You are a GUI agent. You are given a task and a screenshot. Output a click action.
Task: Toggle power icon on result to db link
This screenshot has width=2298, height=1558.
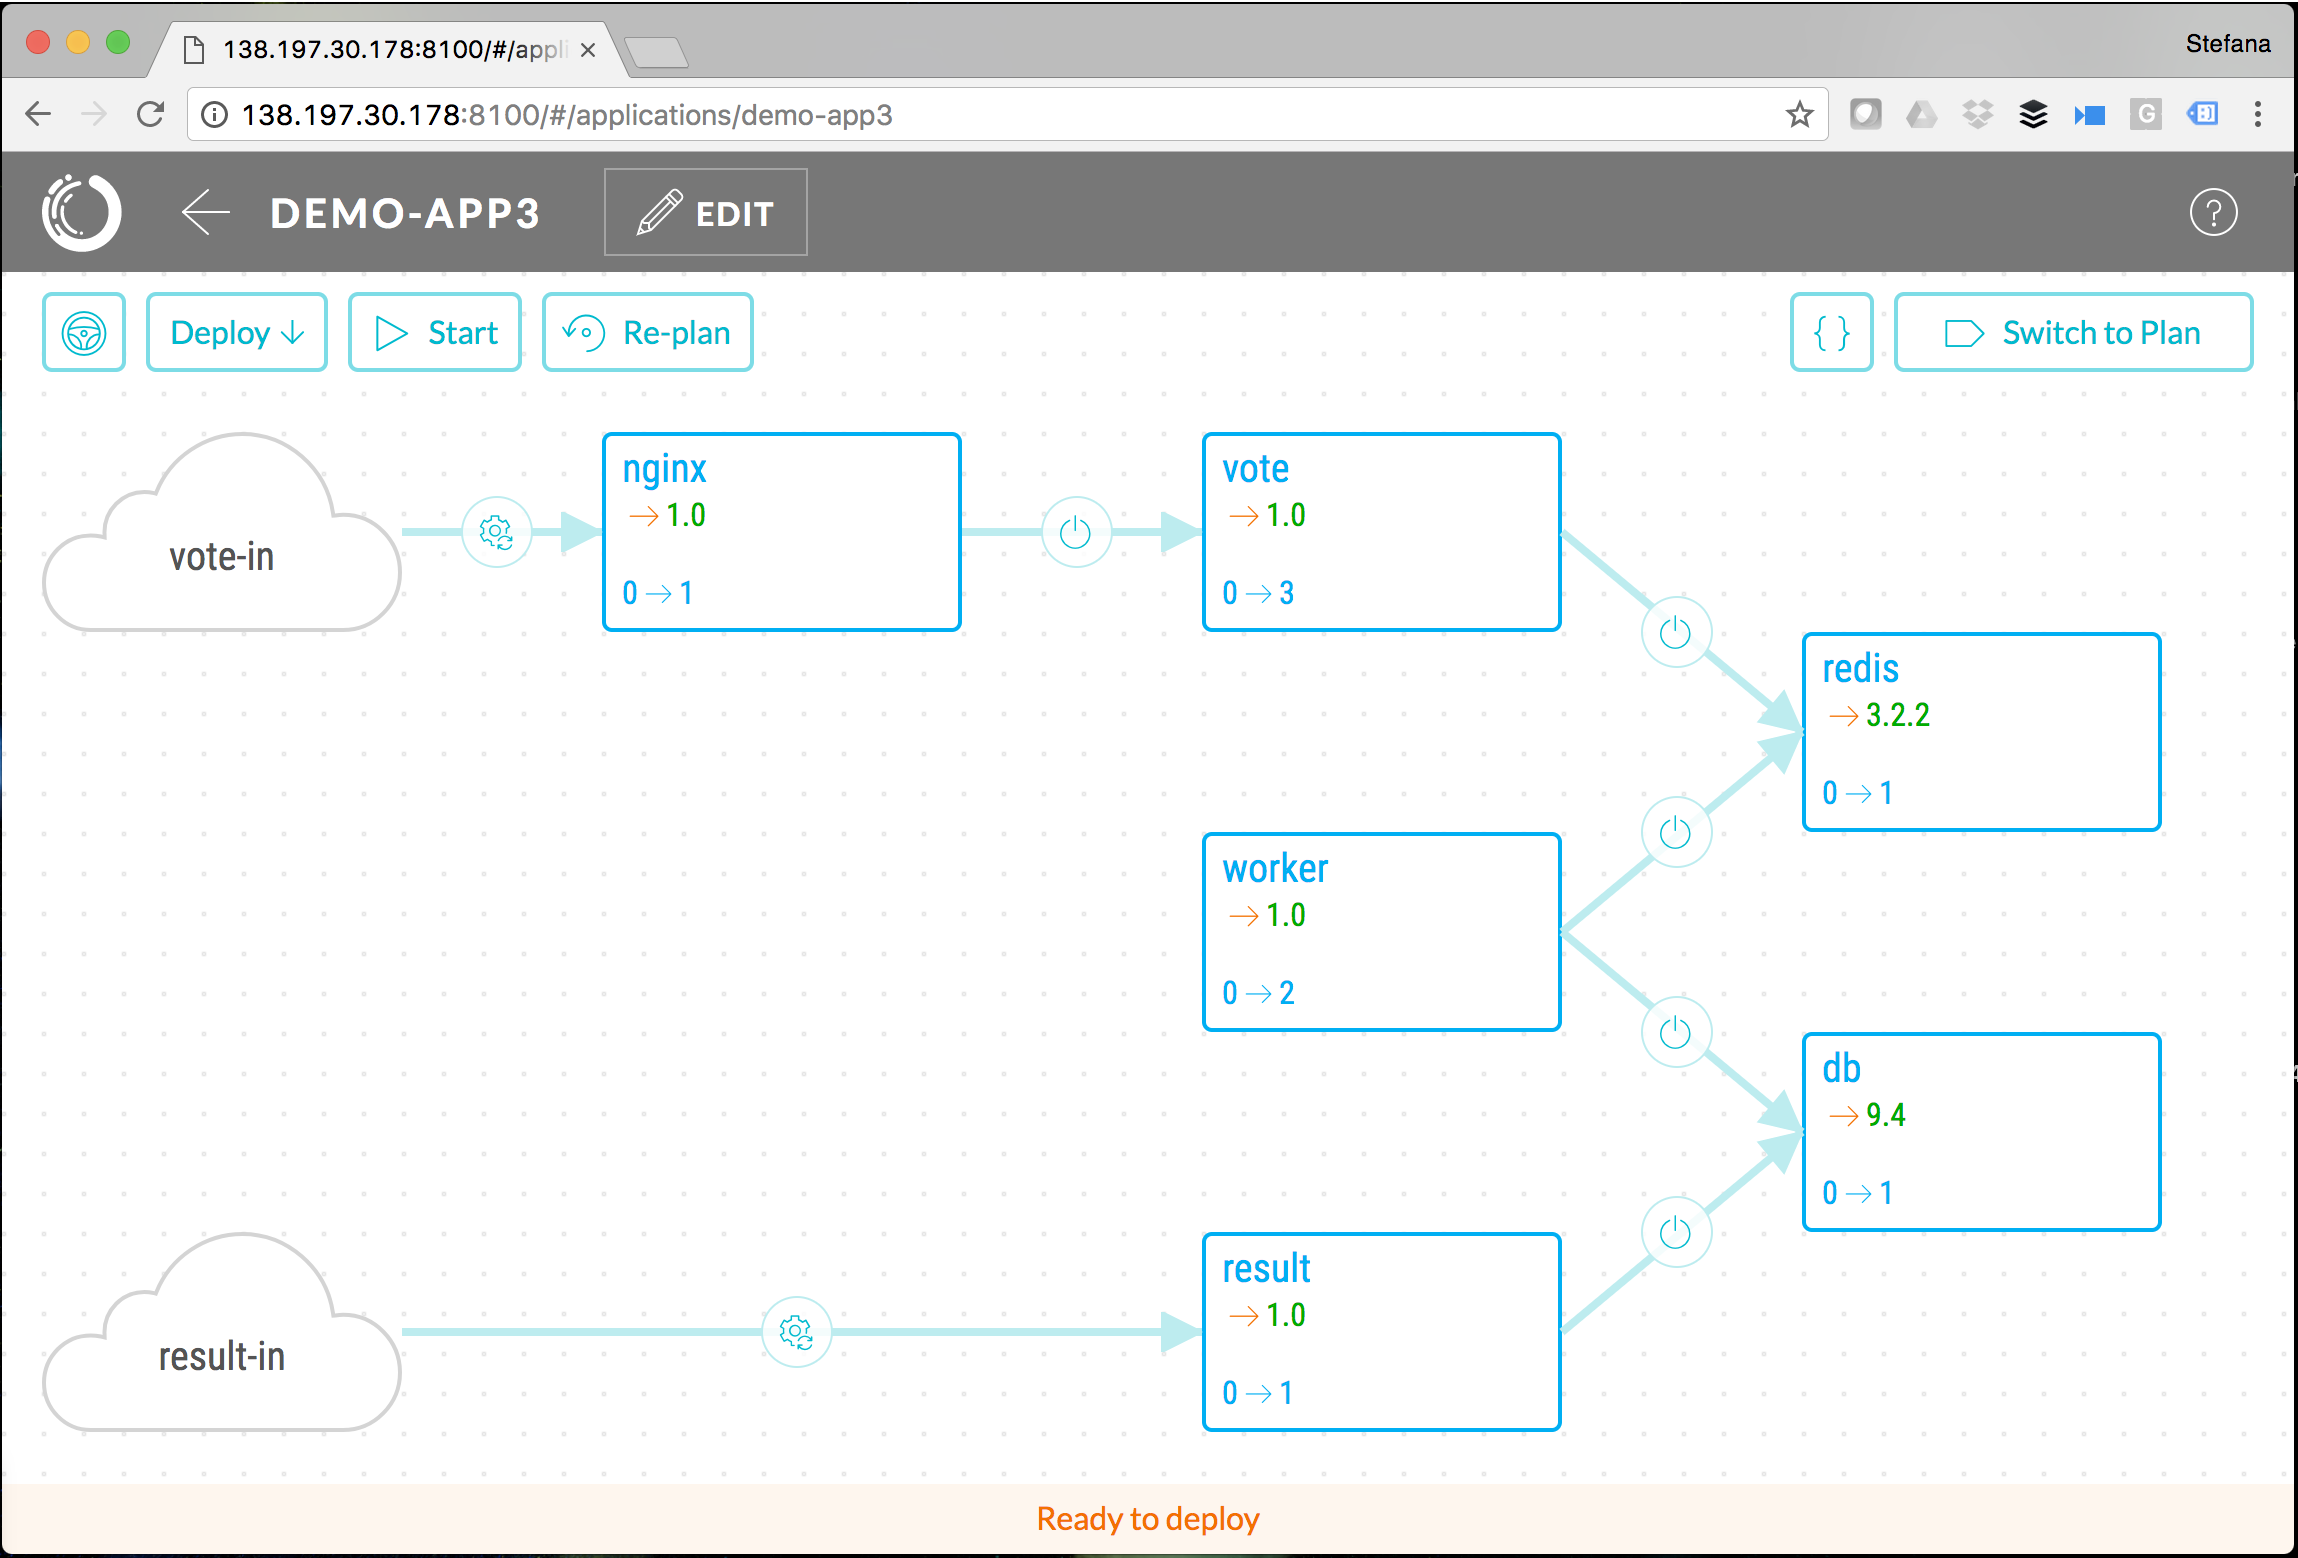(1676, 1232)
